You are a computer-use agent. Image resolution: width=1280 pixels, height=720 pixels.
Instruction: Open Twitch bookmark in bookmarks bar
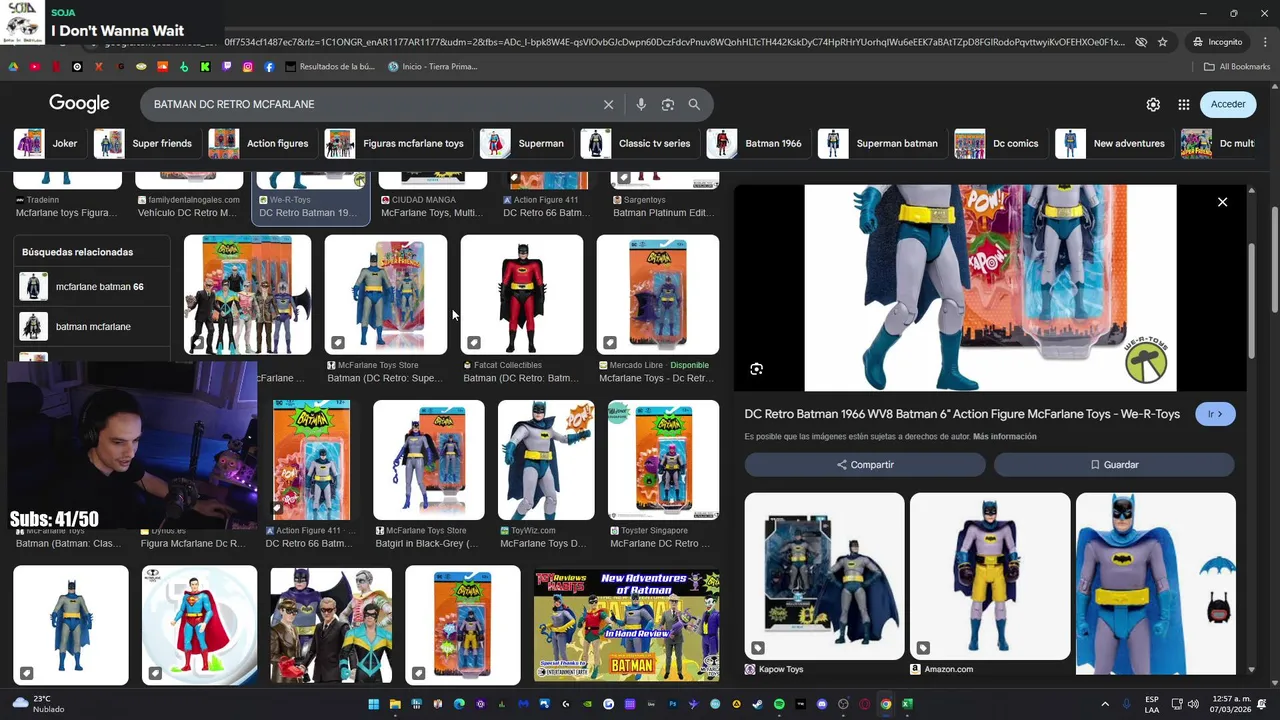227,67
